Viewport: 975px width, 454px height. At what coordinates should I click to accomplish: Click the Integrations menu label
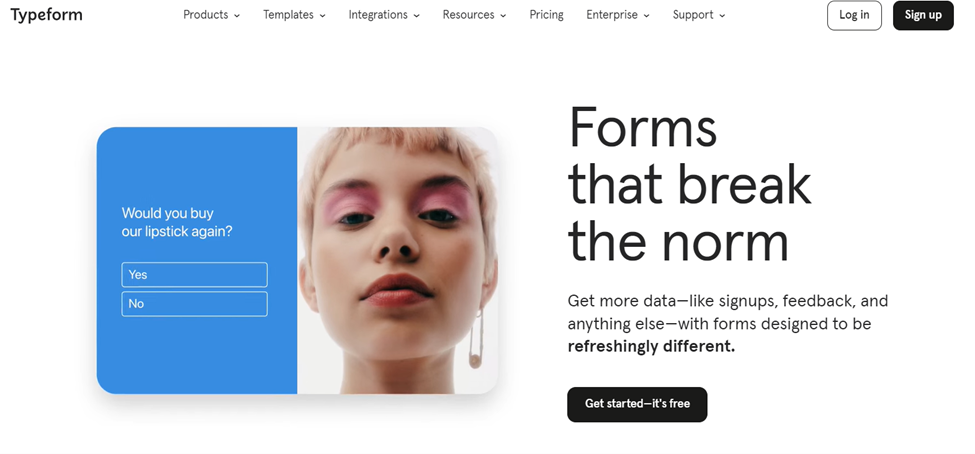(378, 15)
